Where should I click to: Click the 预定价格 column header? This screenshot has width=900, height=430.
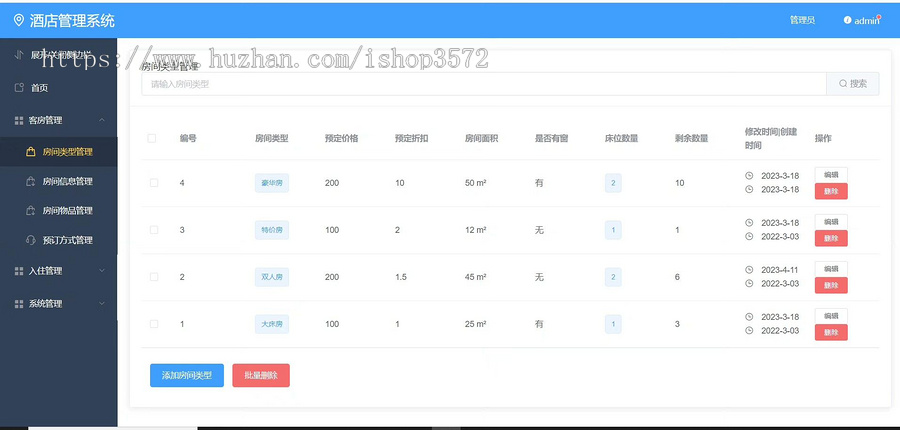[x=342, y=138]
